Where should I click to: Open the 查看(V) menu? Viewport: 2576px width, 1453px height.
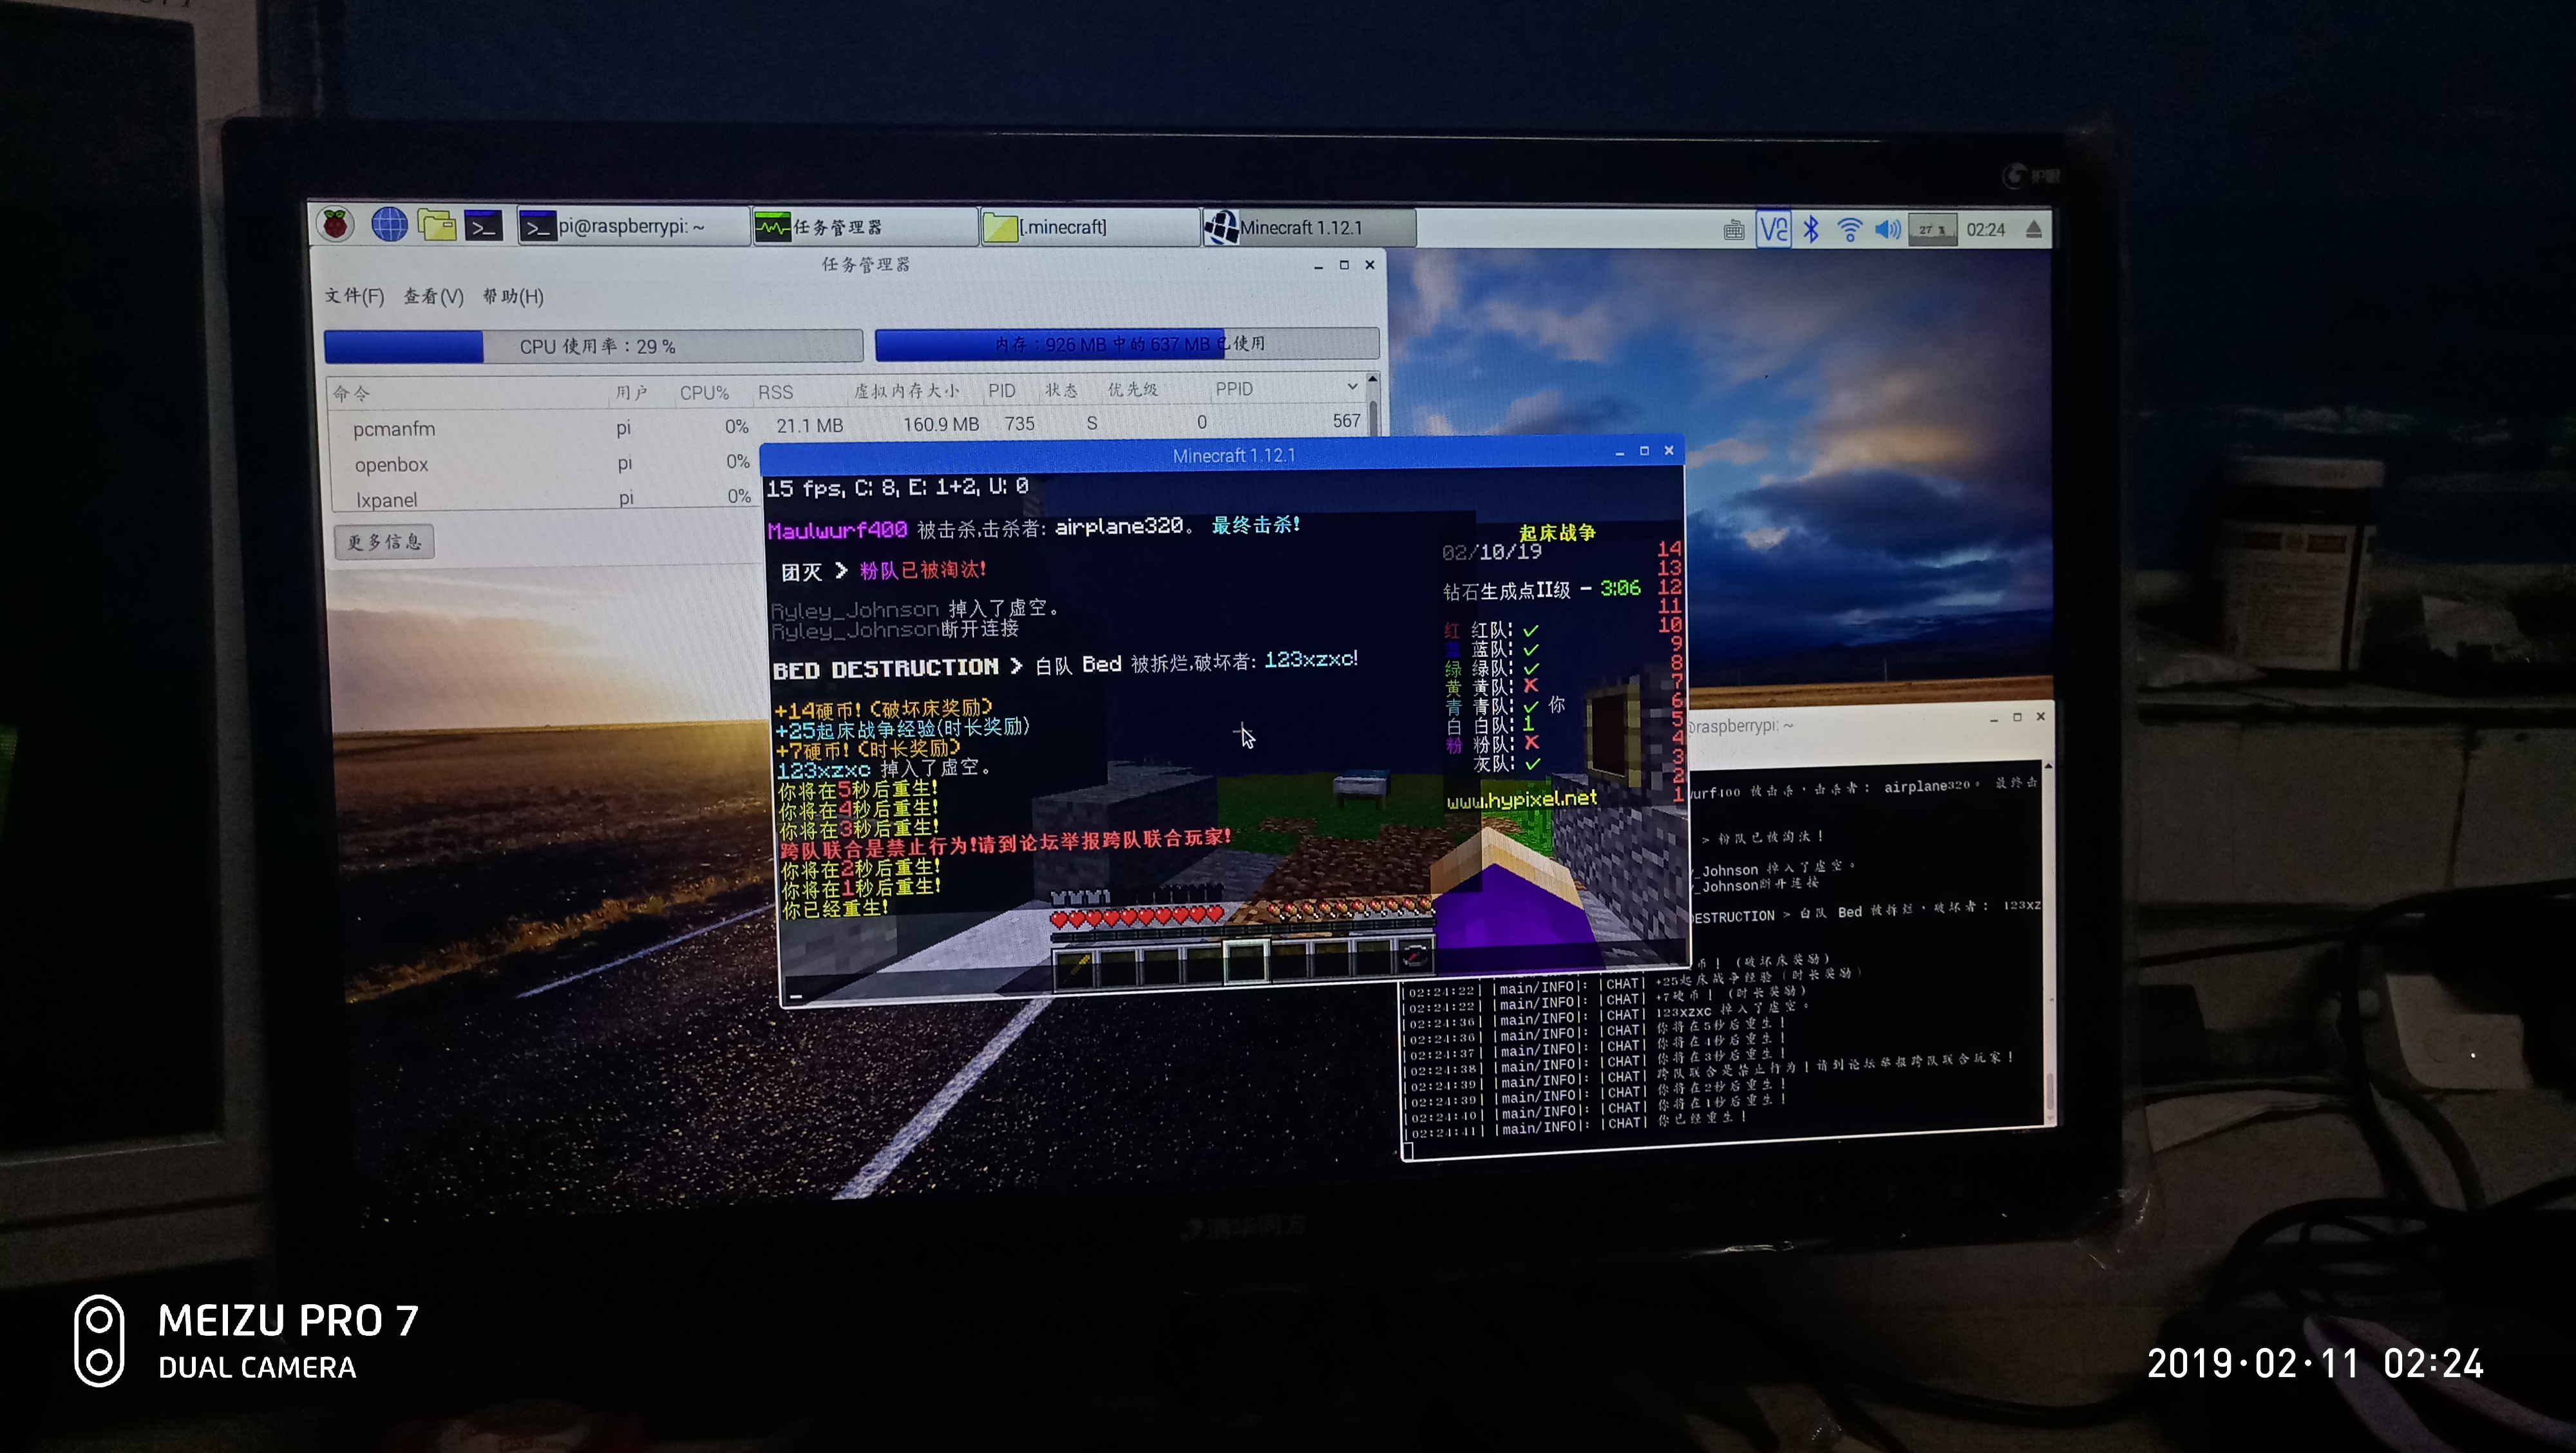[433, 296]
